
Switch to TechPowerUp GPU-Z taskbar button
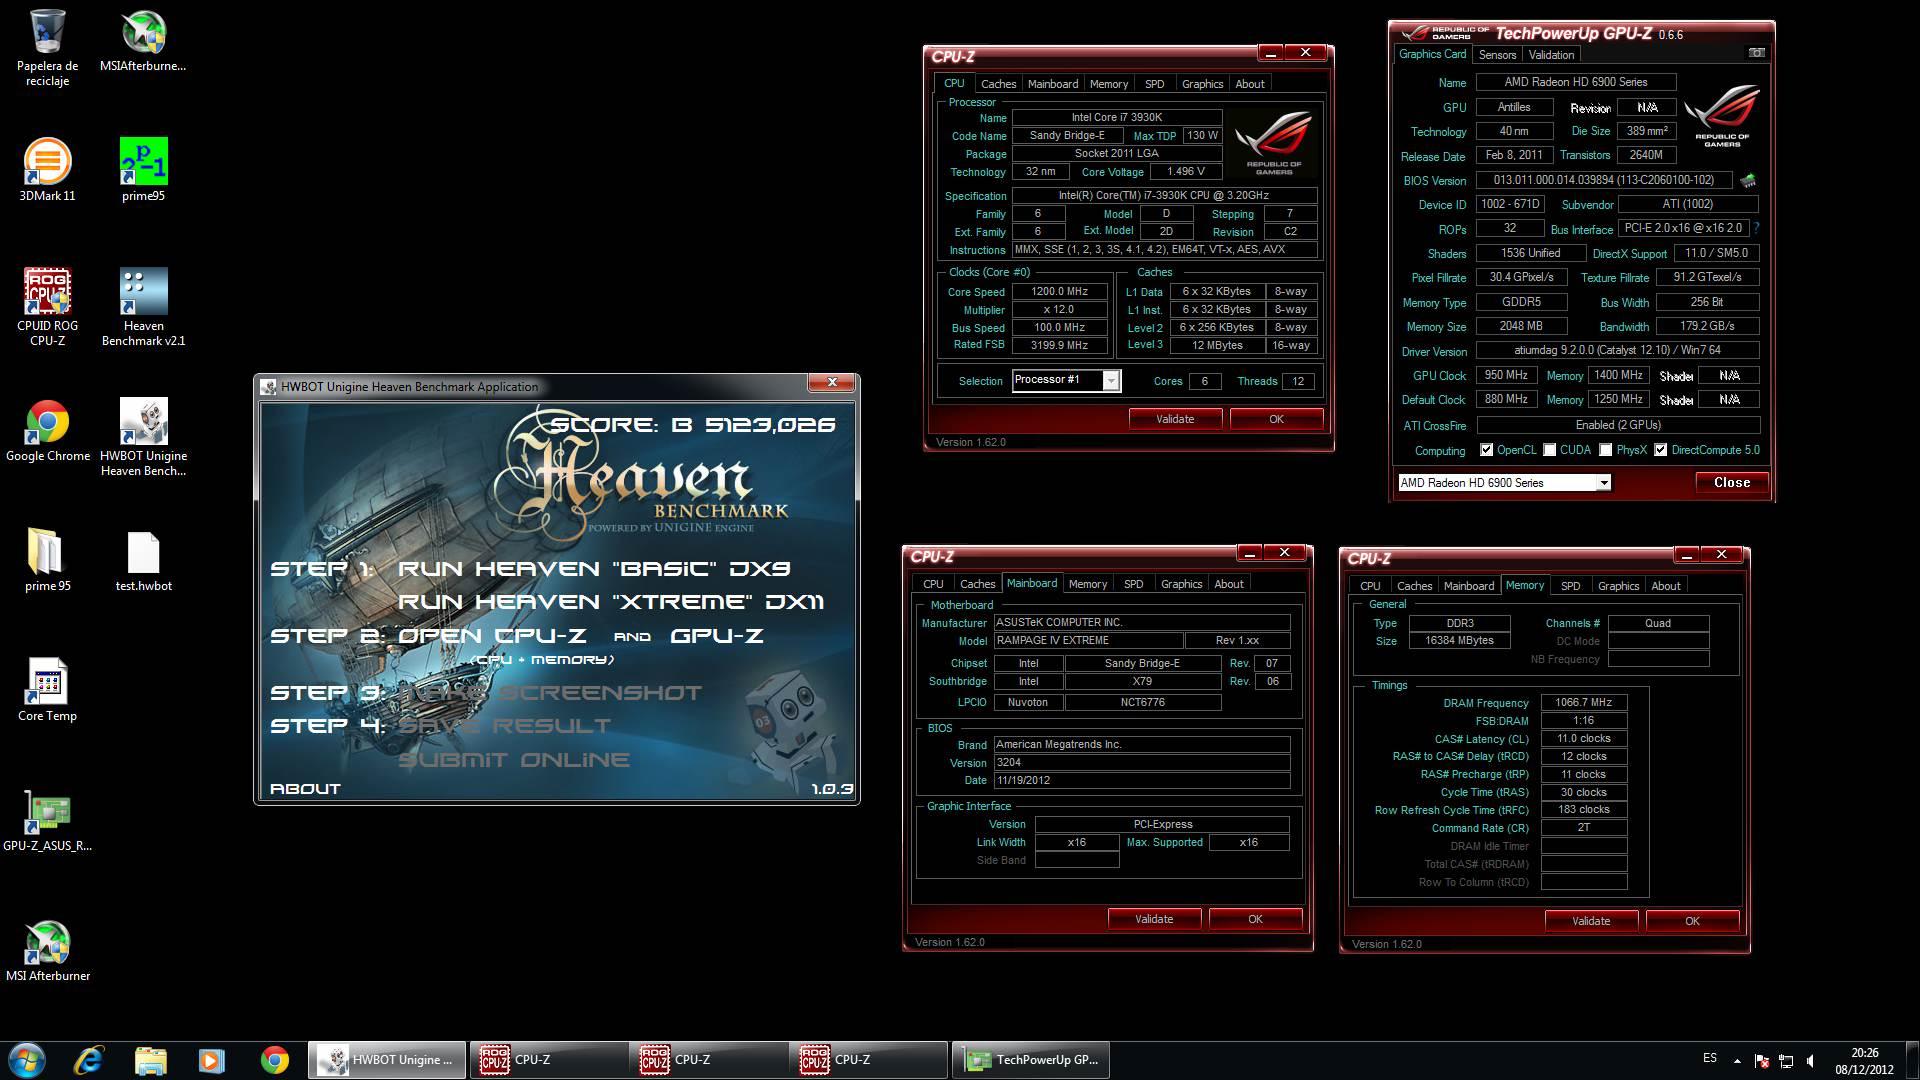tap(1031, 1060)
